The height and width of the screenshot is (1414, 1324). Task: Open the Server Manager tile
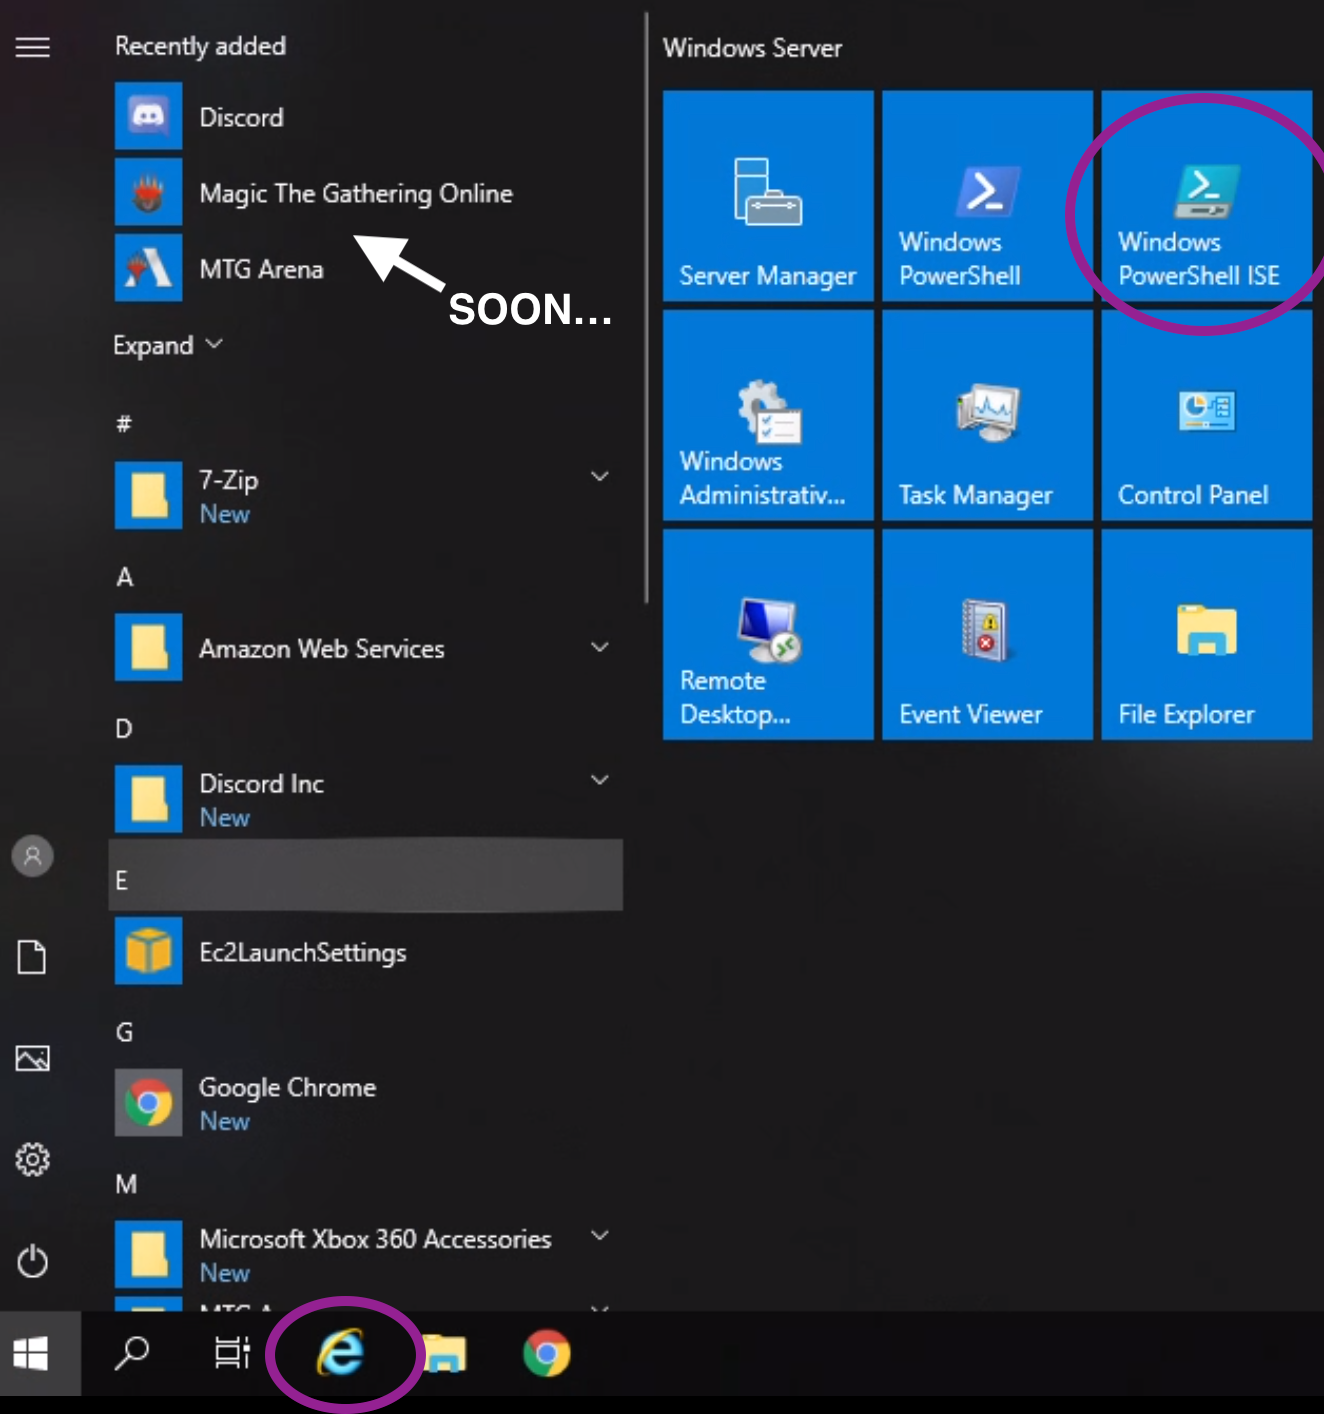click(768, 196)
